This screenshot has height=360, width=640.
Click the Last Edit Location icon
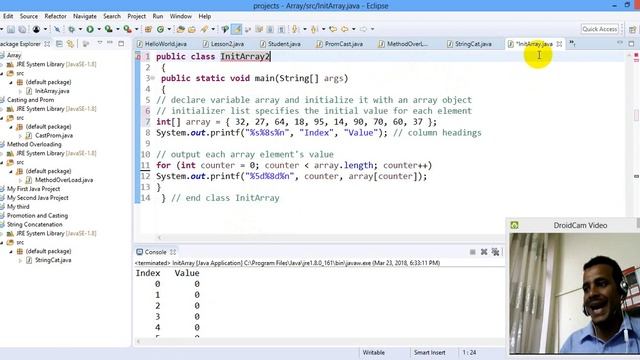pyautogui.click(x=333, y=29)
